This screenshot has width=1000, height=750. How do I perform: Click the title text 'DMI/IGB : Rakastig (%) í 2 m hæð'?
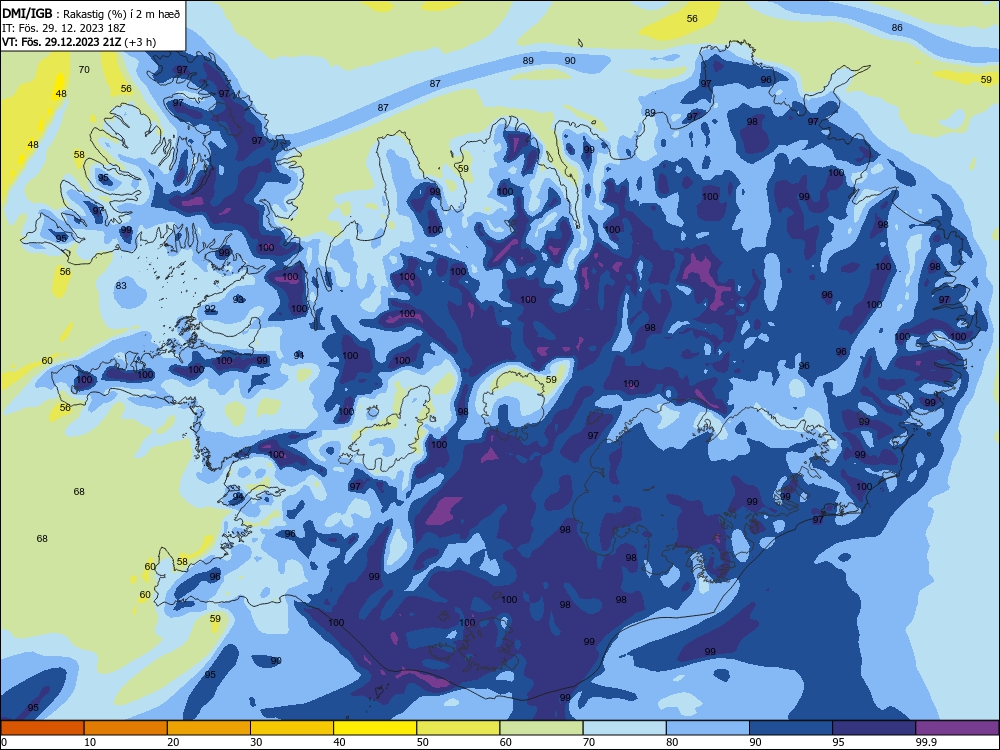coord(91,14)
